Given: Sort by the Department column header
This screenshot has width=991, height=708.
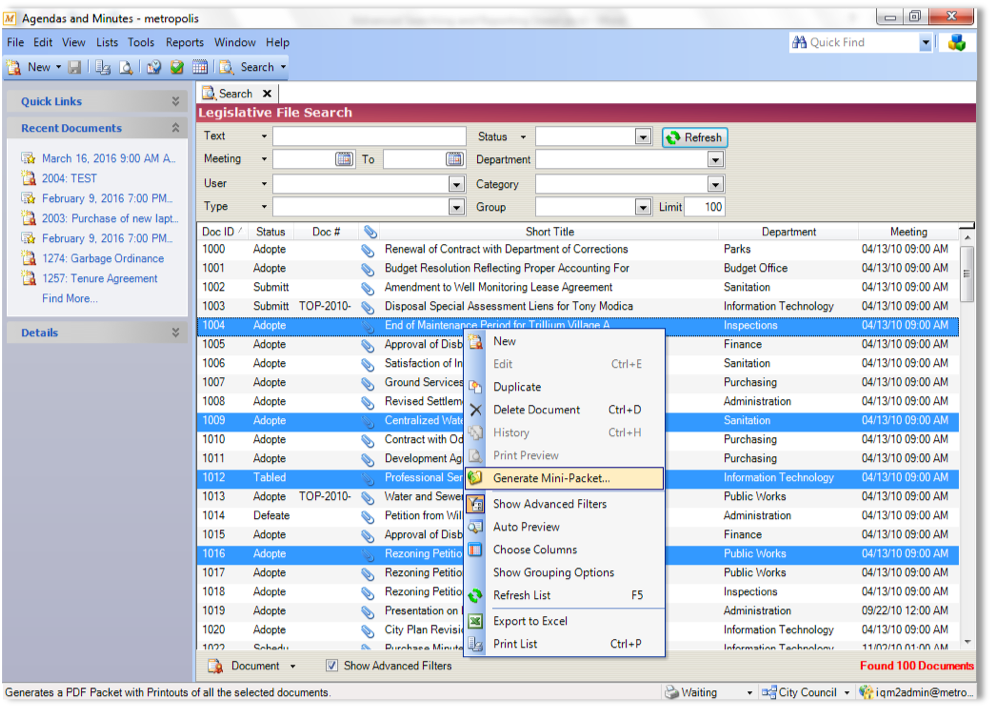Looking at the screenshot, I should pos(788,232).
